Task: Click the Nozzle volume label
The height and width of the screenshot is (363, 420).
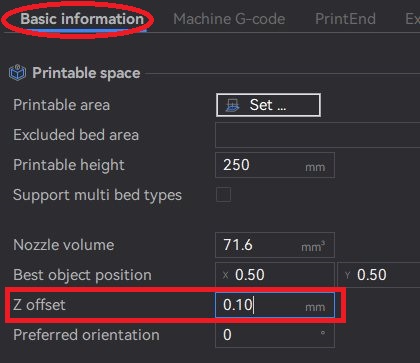Action: [x=64, y=245]
